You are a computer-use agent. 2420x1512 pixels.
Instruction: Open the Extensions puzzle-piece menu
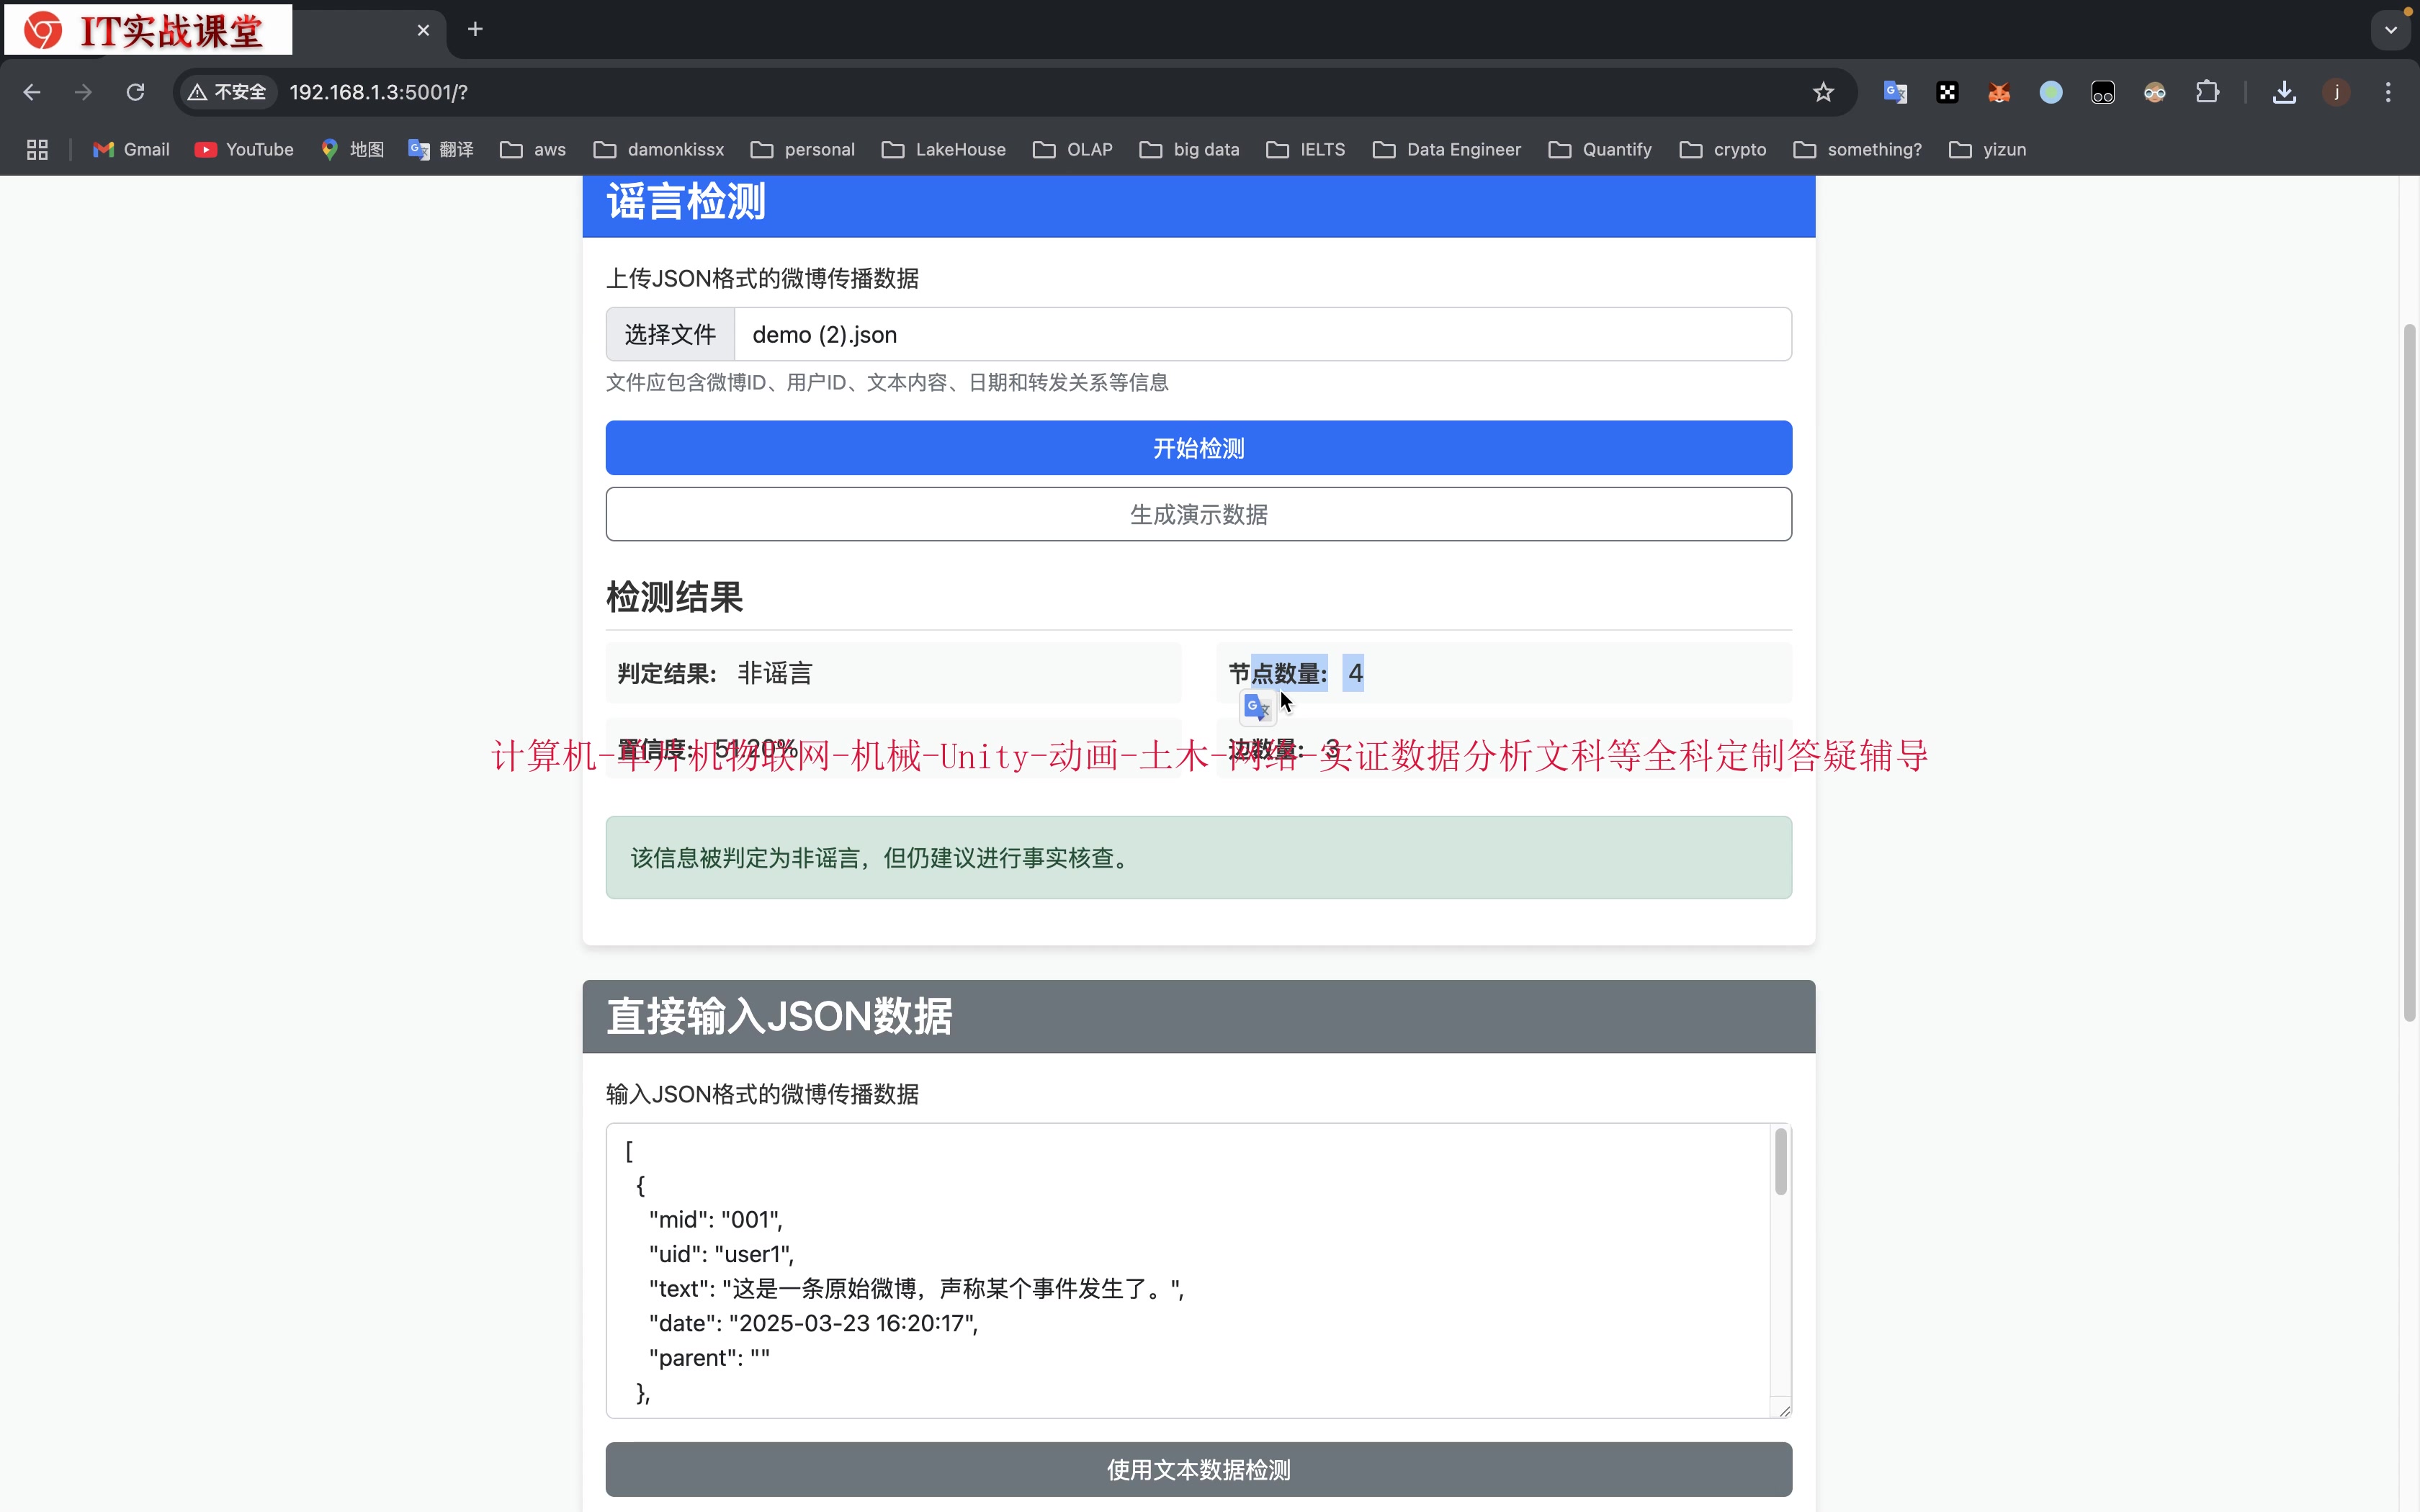[2207, 92]
